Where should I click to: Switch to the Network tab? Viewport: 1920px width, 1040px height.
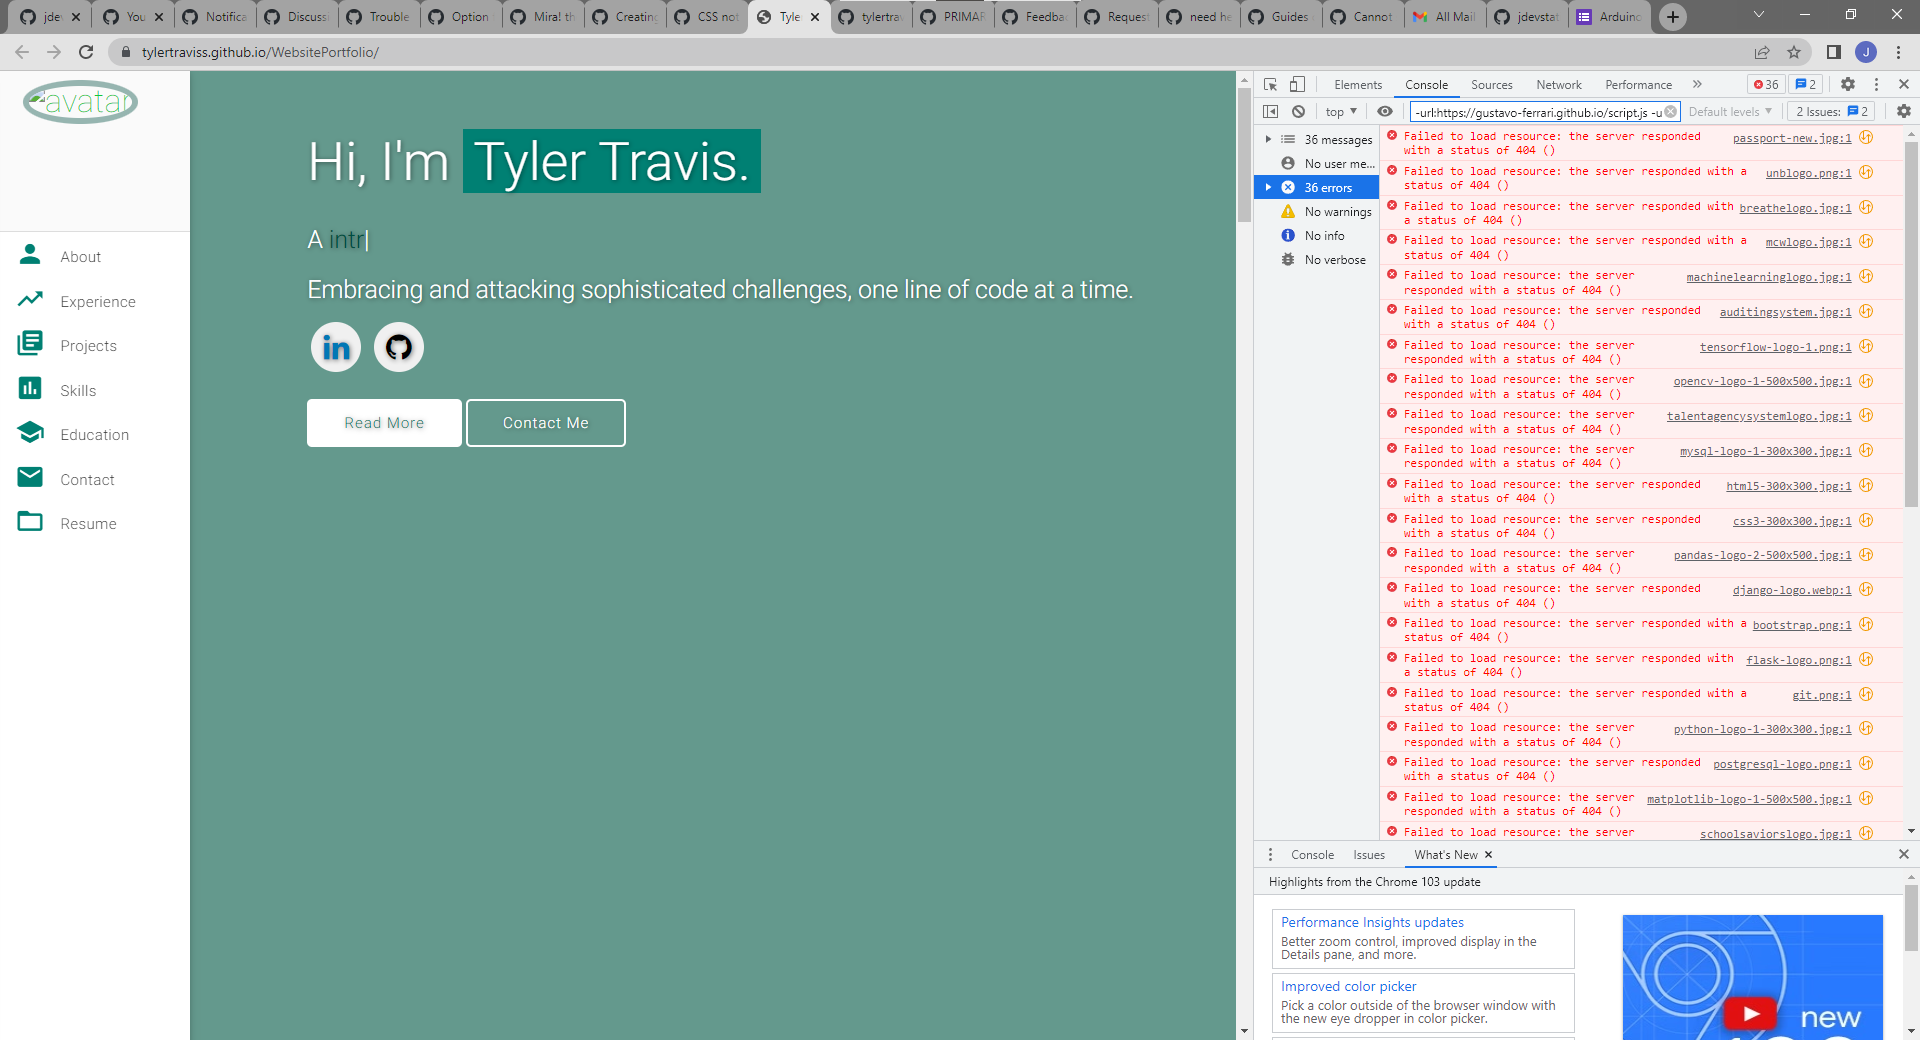pyautogui.click(x=1559, y=85)
